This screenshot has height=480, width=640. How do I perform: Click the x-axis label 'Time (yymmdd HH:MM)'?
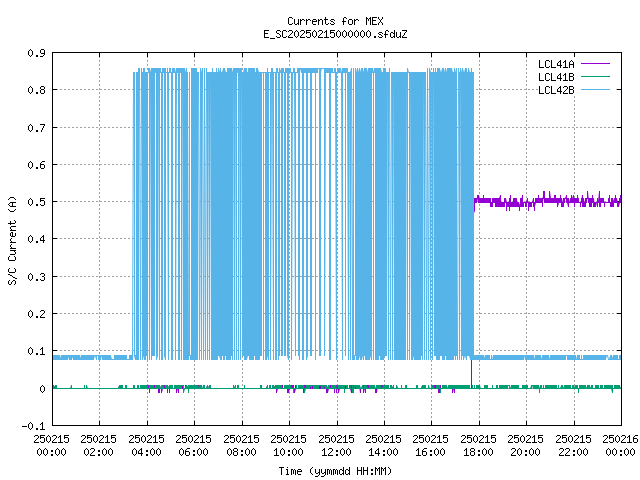[335, 471]
